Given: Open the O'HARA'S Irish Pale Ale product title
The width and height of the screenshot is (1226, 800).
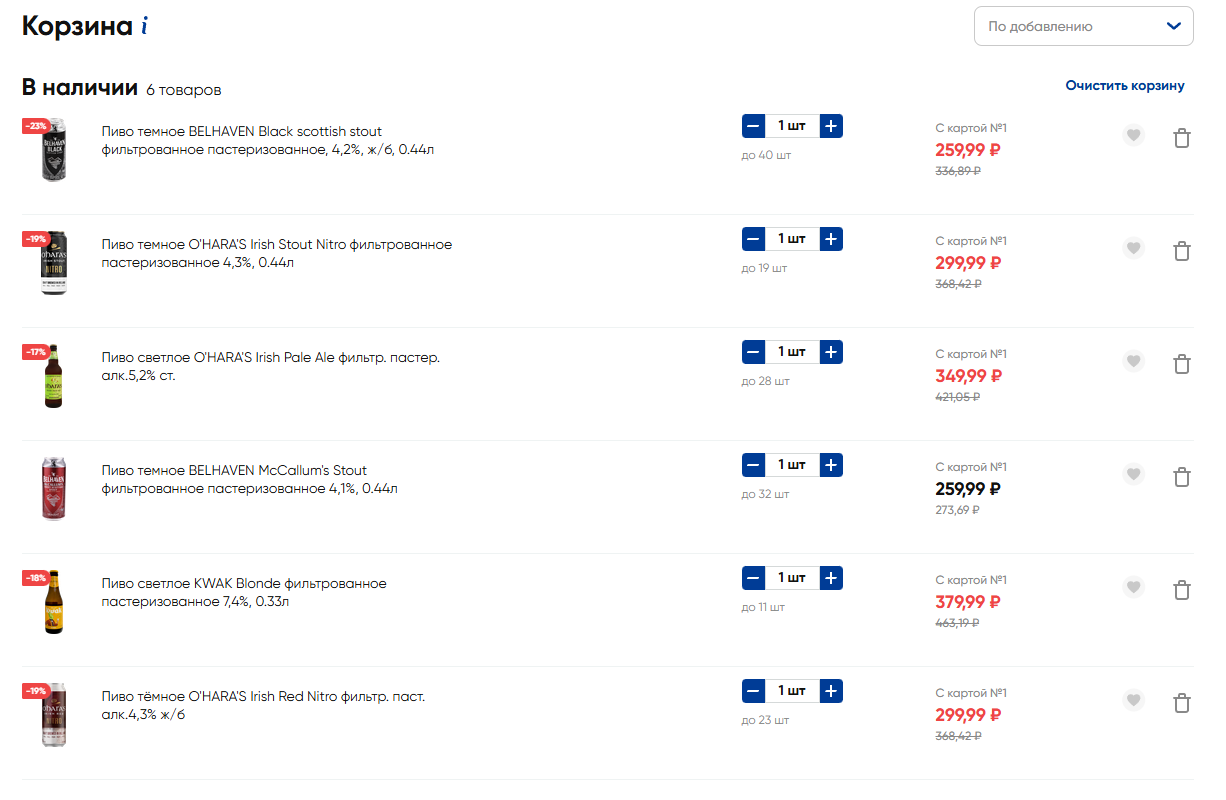Looking at the screenshot, I should click(x=271, y=366).
